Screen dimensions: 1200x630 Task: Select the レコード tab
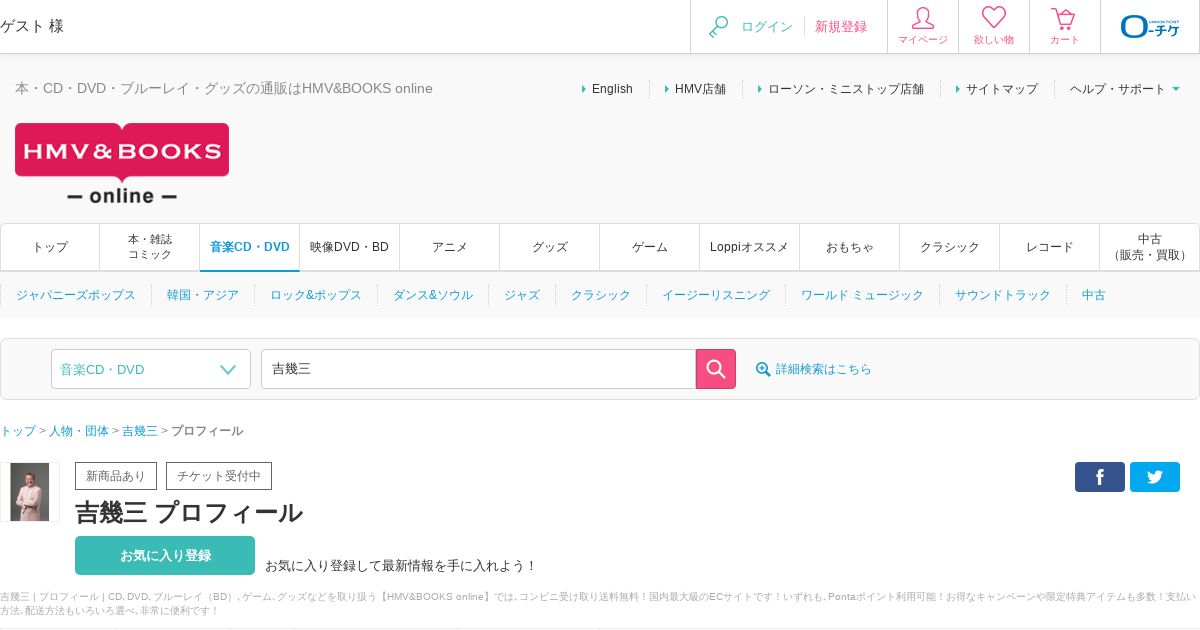[x=1050, y=247]
